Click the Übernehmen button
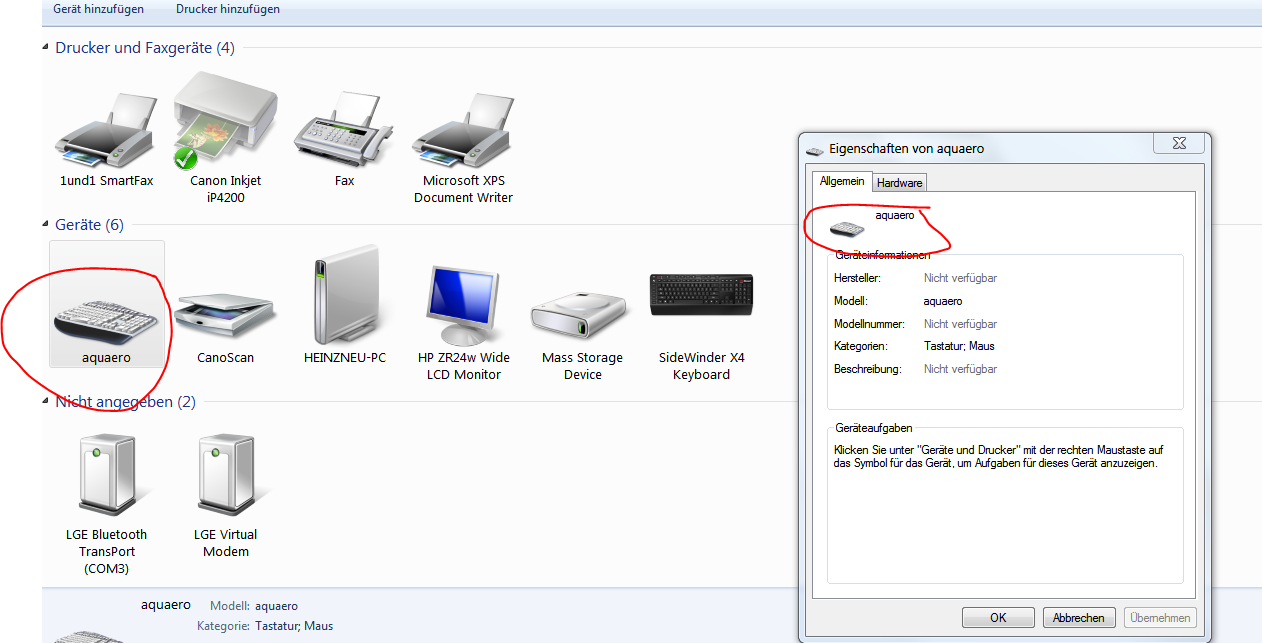 pyautogui.click(x=1160, y=618)
